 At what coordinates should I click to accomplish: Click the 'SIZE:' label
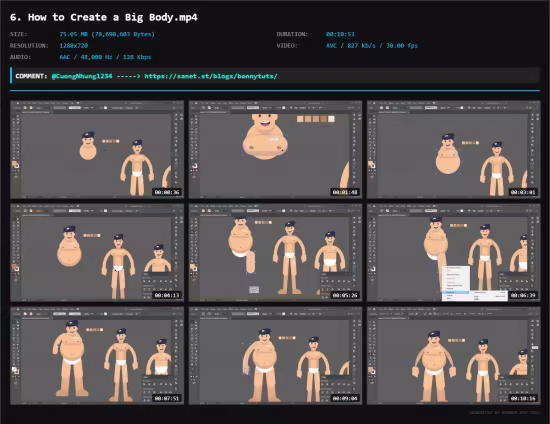pos(19,34)
